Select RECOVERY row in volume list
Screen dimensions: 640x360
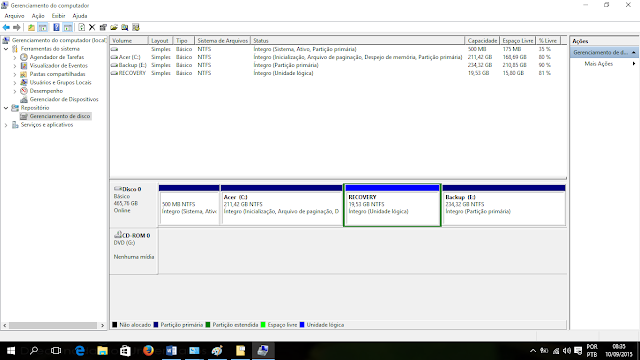(338, 73)
